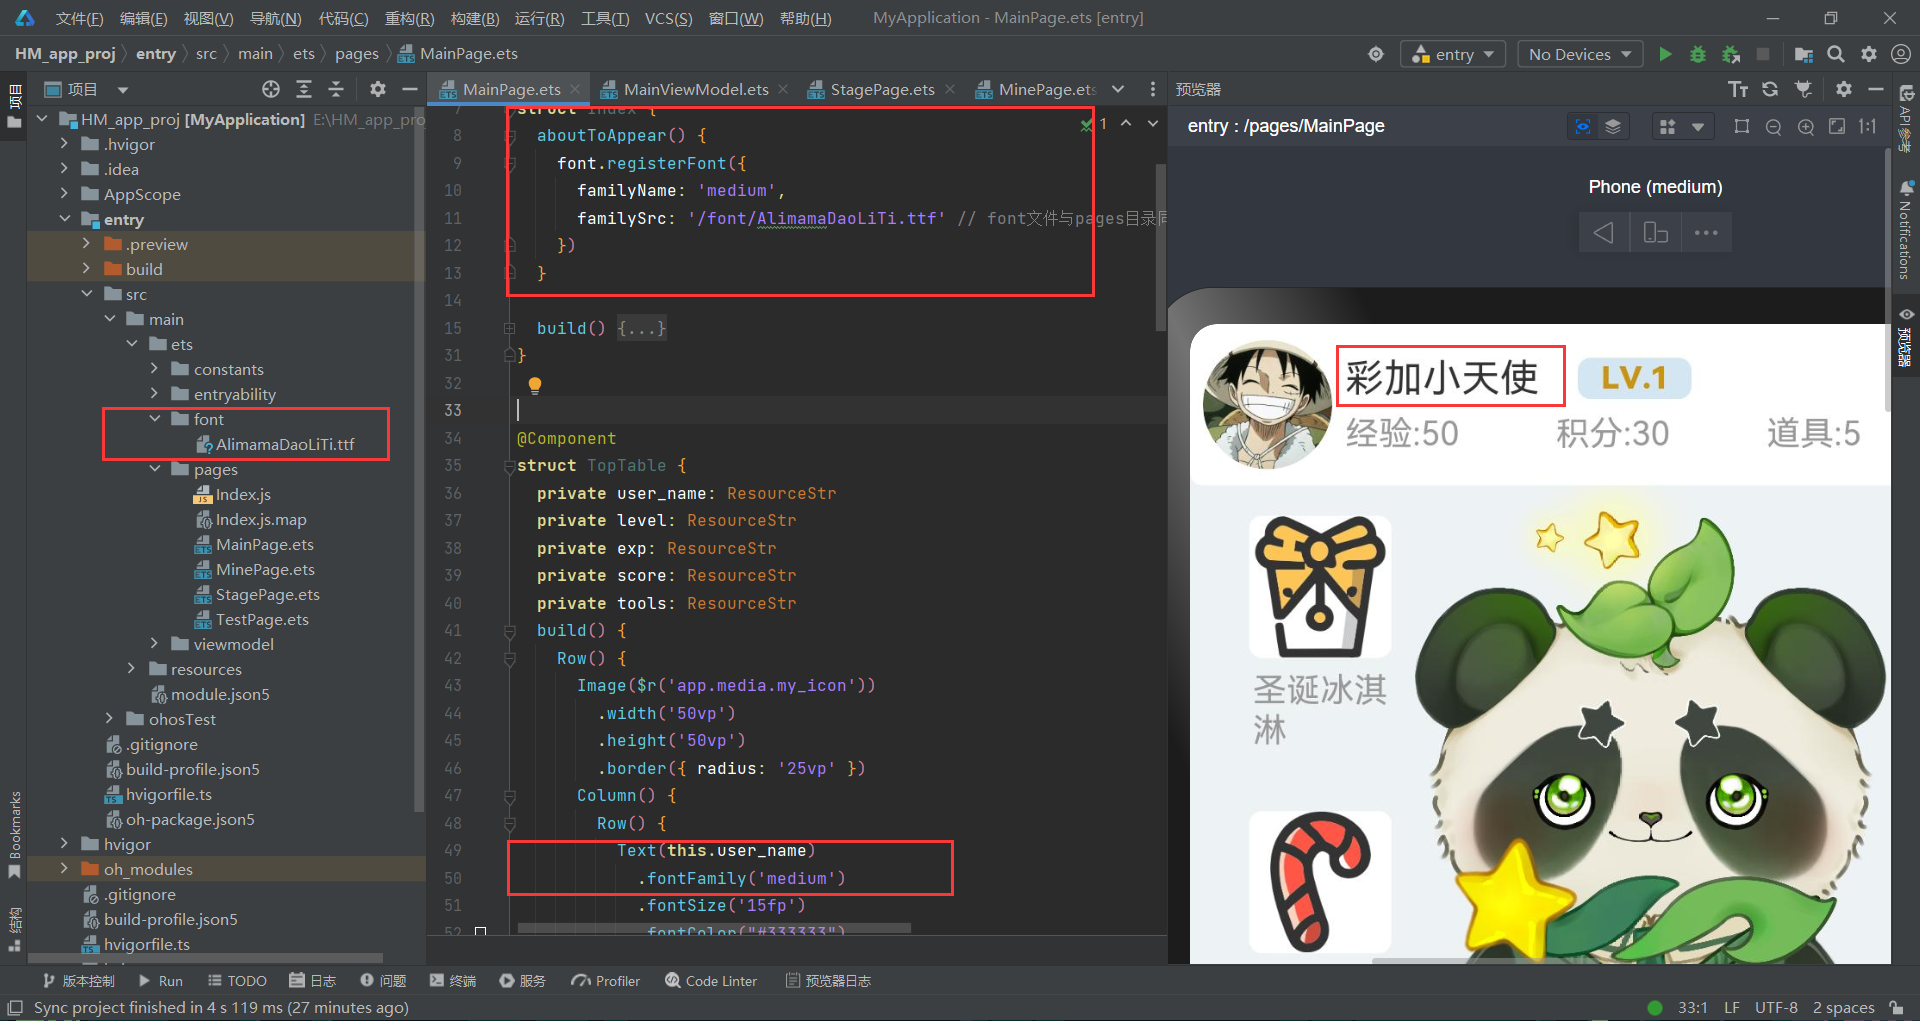Zoom out the previewer
Viewport: 1920px width, 1021px height.
click(x=1773, y=126)
